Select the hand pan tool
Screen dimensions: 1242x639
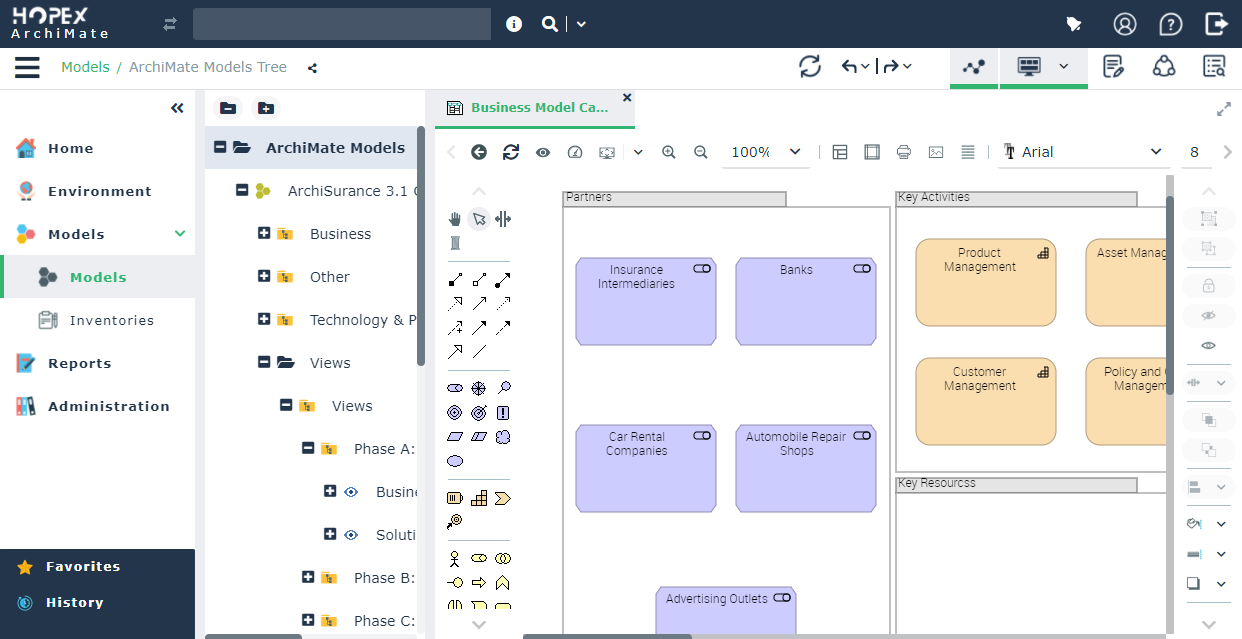click(455, 219)
